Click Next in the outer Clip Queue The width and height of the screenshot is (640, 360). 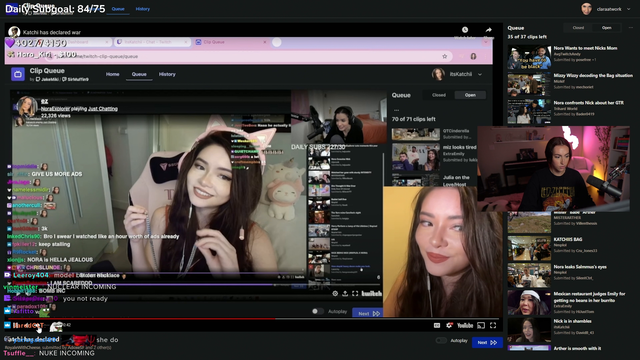(x=487, y=342)
